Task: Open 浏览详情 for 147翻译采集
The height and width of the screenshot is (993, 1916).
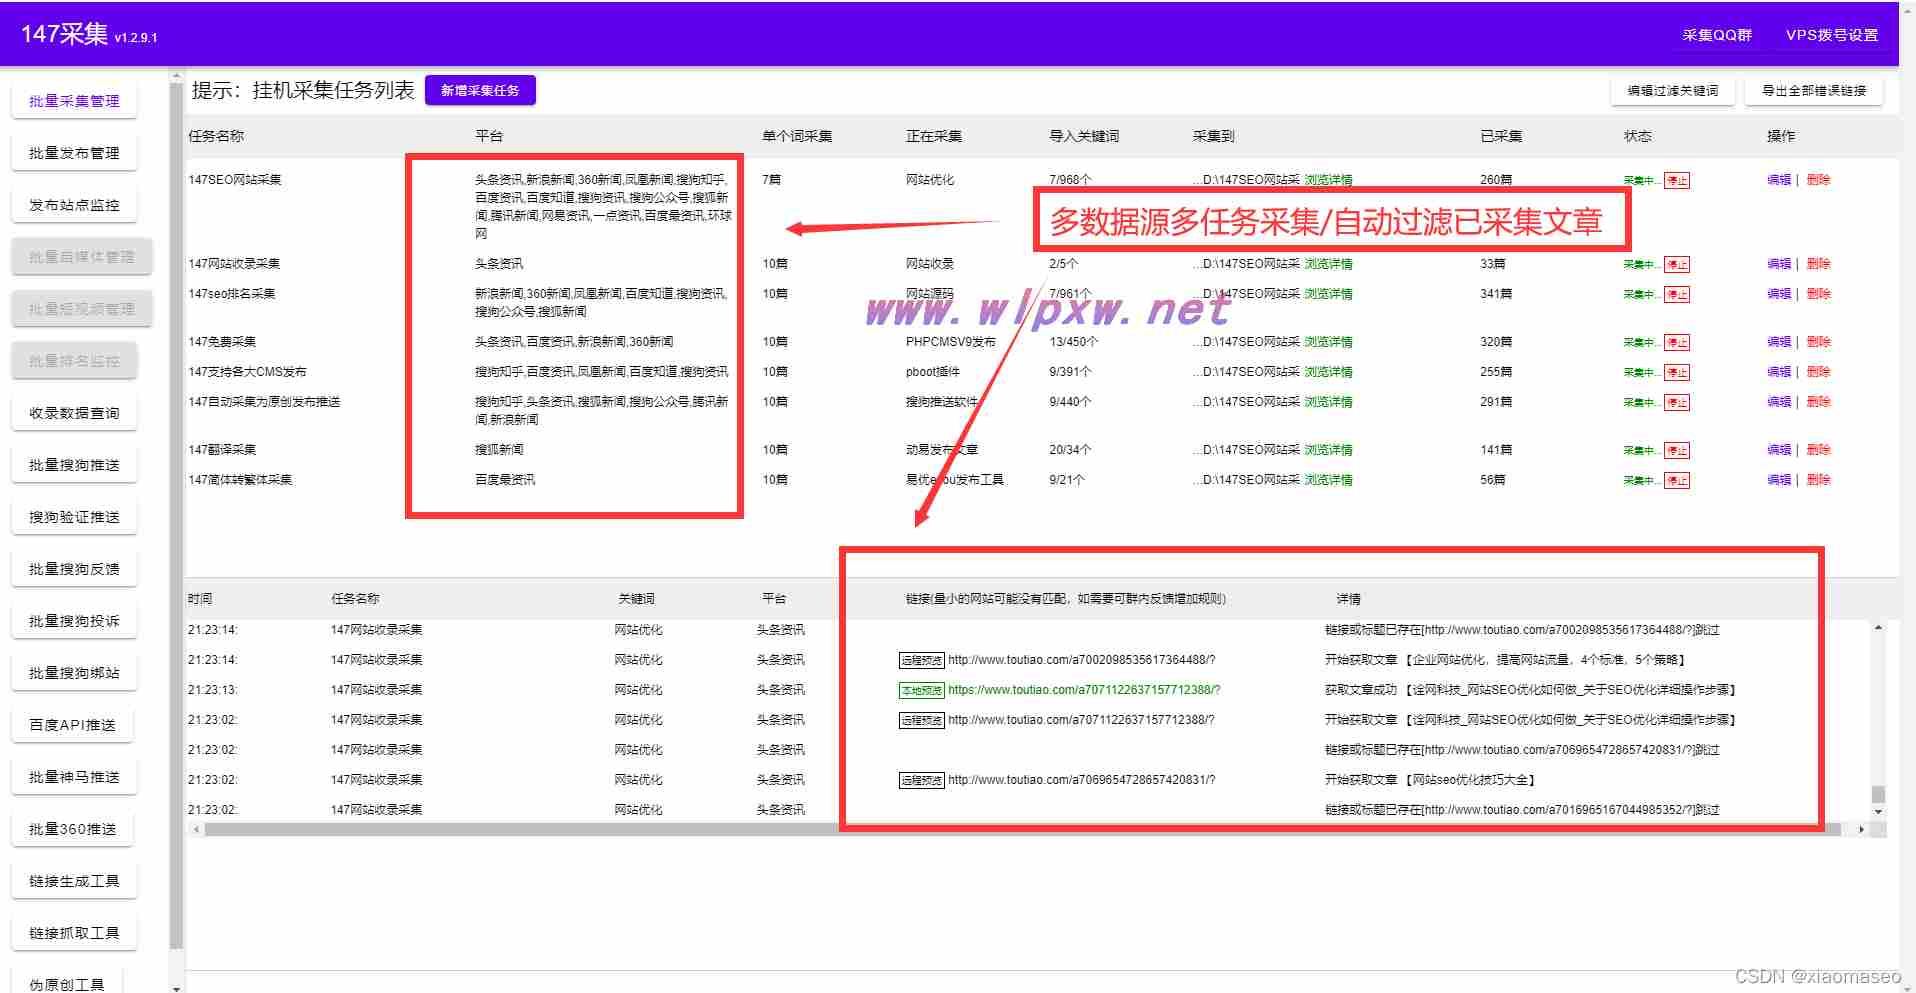Action: [1328, 450]
